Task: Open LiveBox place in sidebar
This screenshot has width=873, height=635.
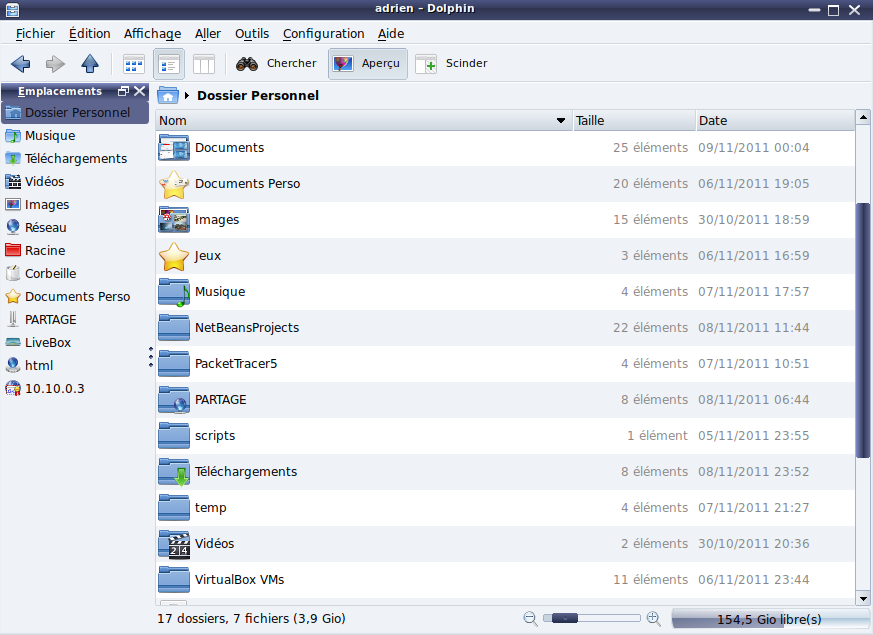Action: tap(75, 342)
